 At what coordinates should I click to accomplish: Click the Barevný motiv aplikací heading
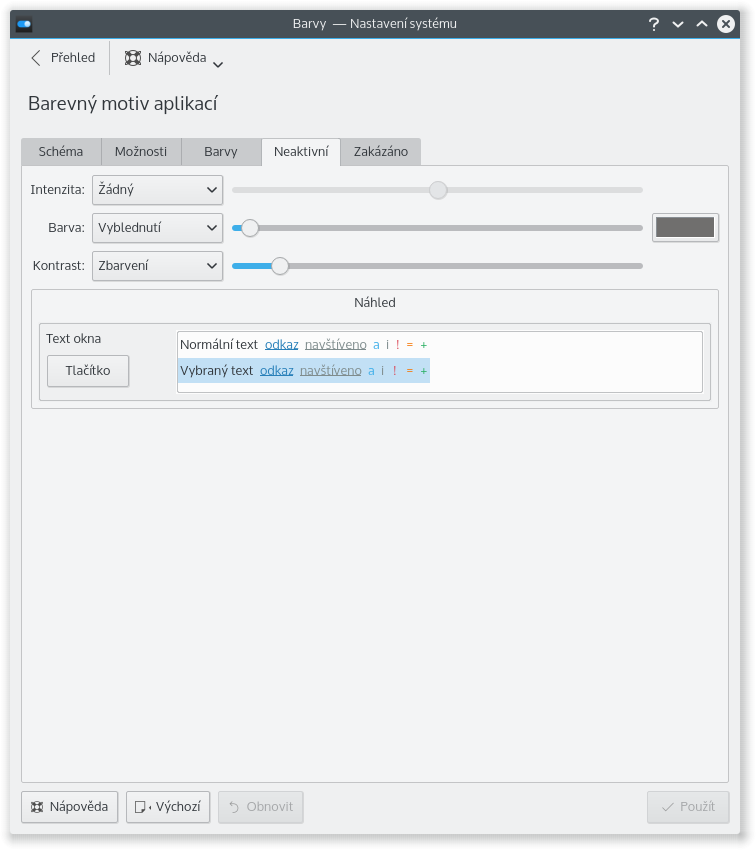click(123, 104)
